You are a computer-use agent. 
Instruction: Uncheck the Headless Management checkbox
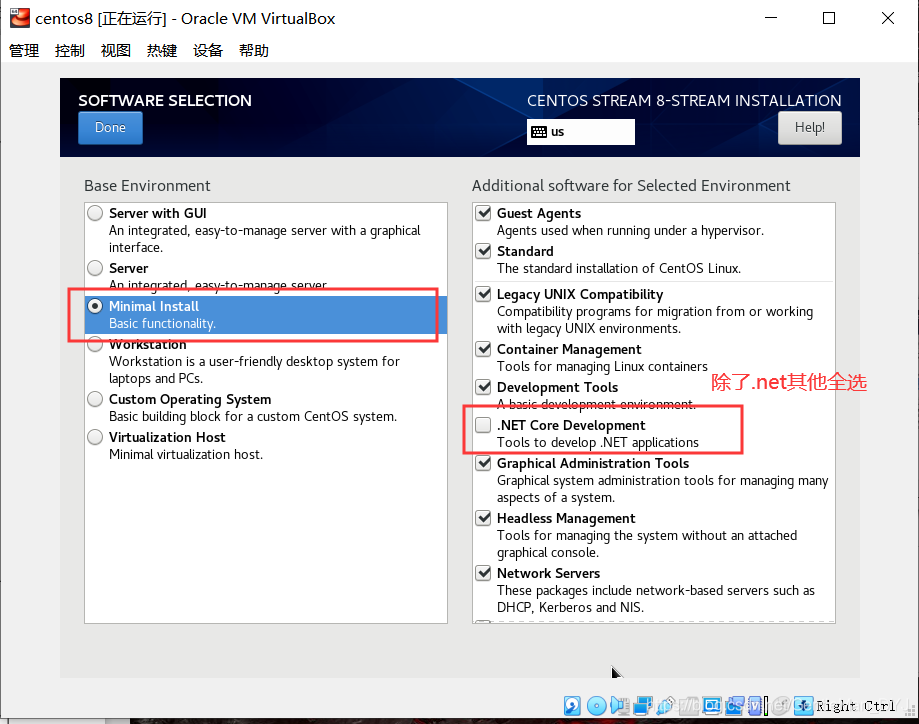(x=483, y=518)
